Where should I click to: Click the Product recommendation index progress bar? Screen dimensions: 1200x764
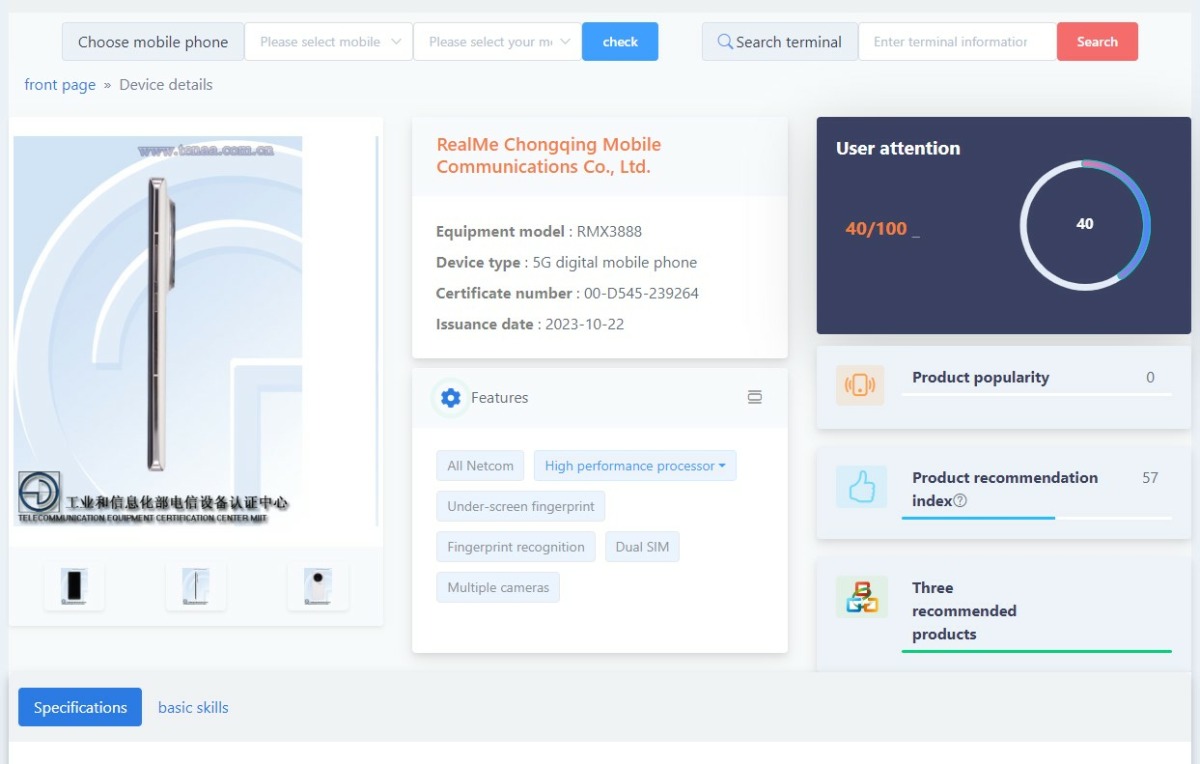pos(1035,518)
